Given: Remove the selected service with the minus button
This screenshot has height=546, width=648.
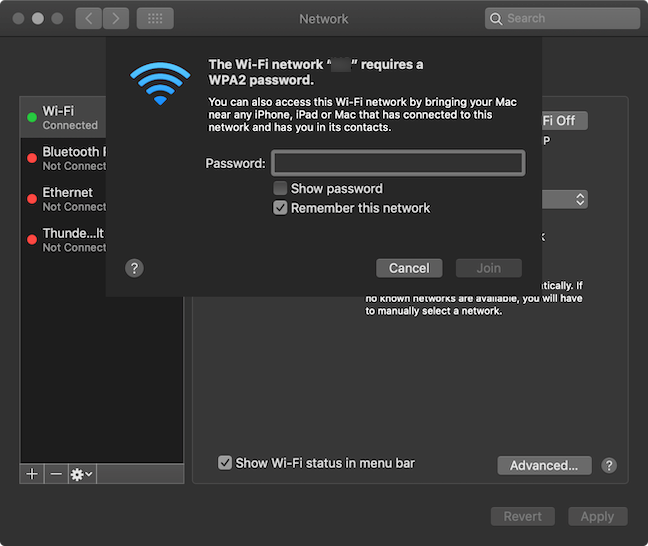Looking at the screenshot, I should 56,474.
